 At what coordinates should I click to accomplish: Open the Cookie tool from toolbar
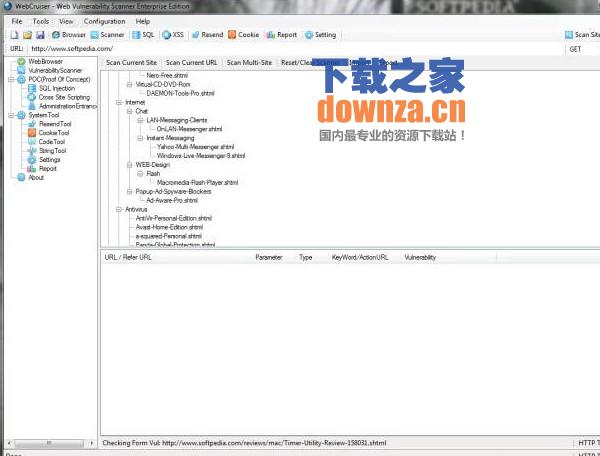[243, 35]
